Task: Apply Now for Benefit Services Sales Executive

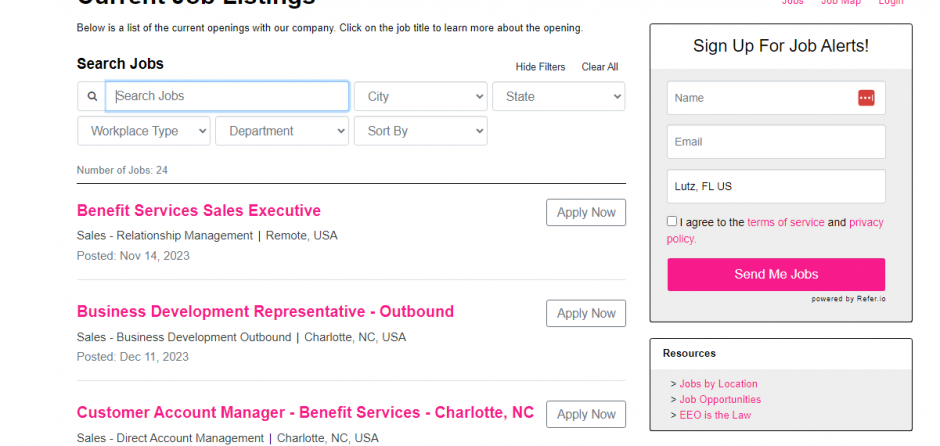Action: click(586, 213)
